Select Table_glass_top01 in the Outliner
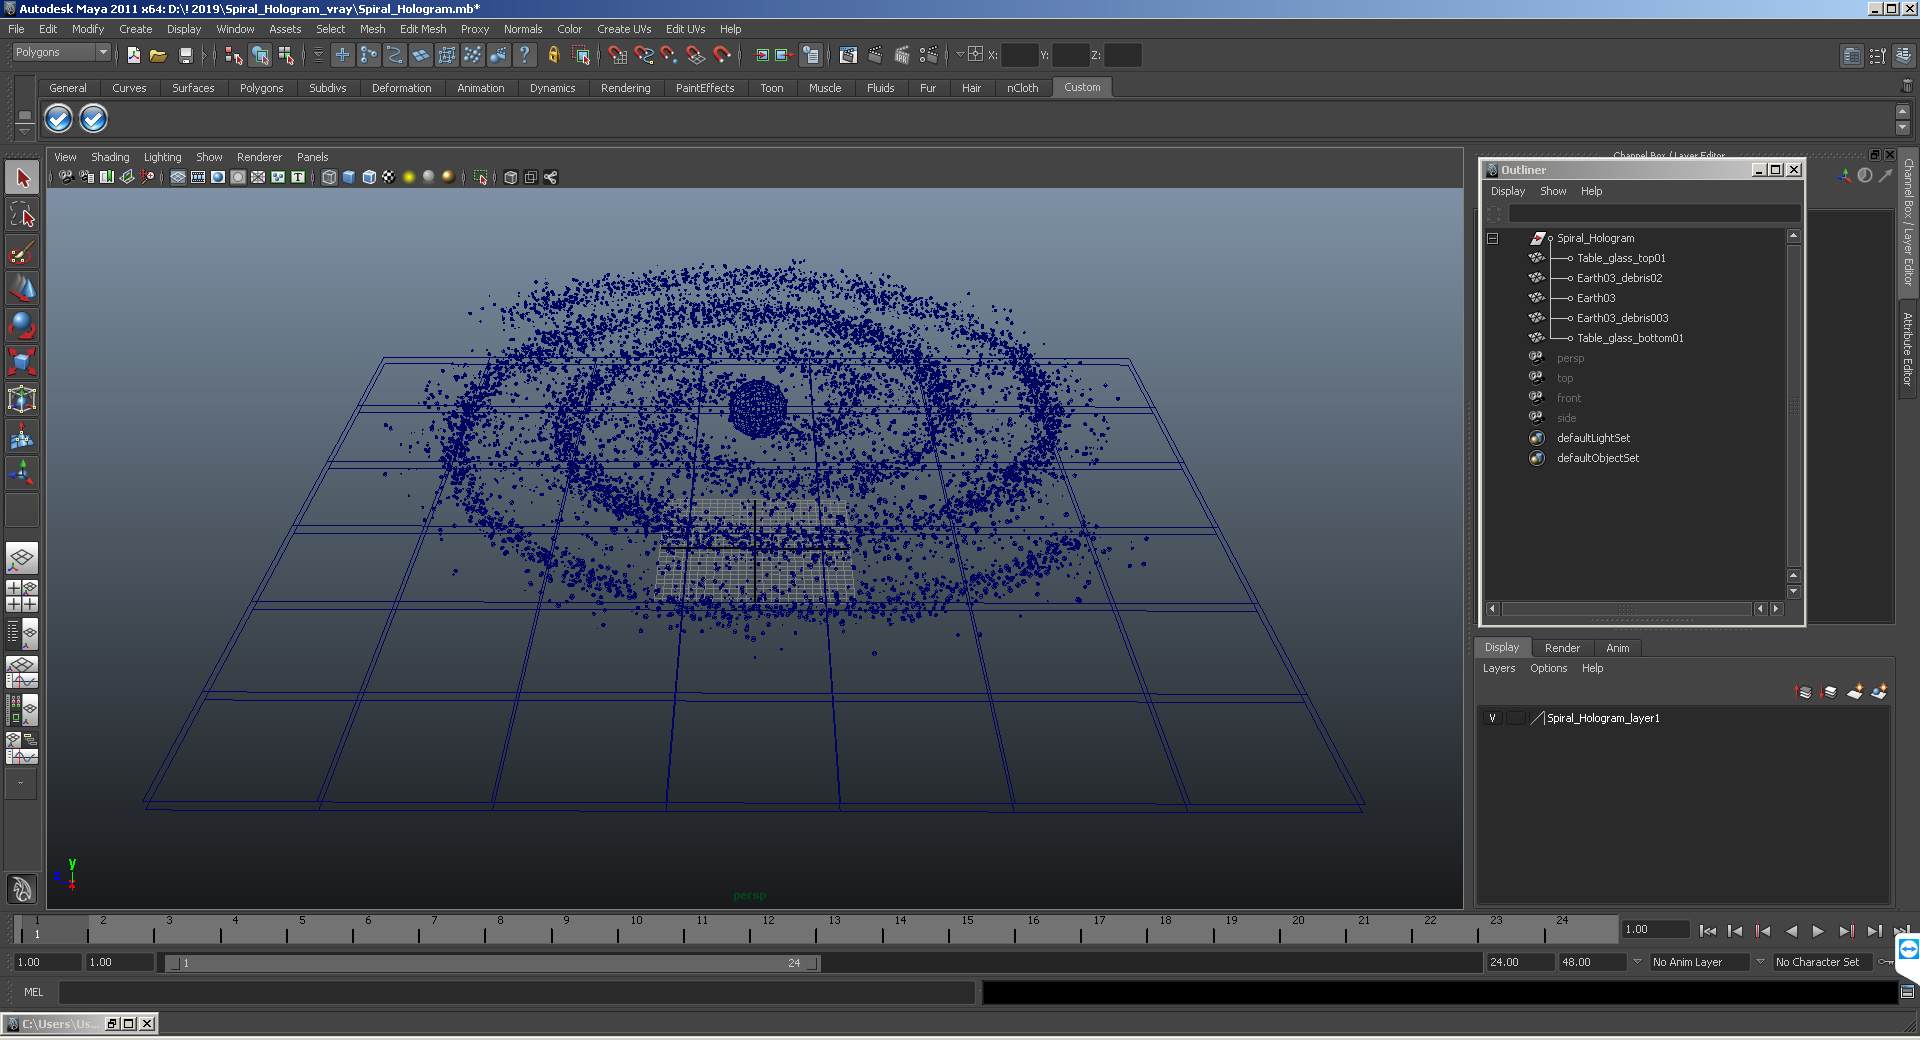The image size is (1920, 1040). [x=1621, y=258]
